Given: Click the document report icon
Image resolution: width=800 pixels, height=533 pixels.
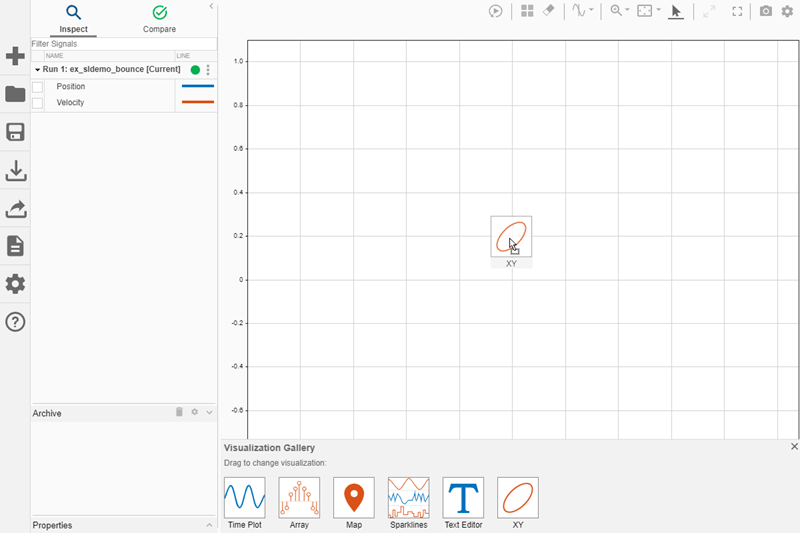Looking at the screenshot, I should (x=15, y=246).
